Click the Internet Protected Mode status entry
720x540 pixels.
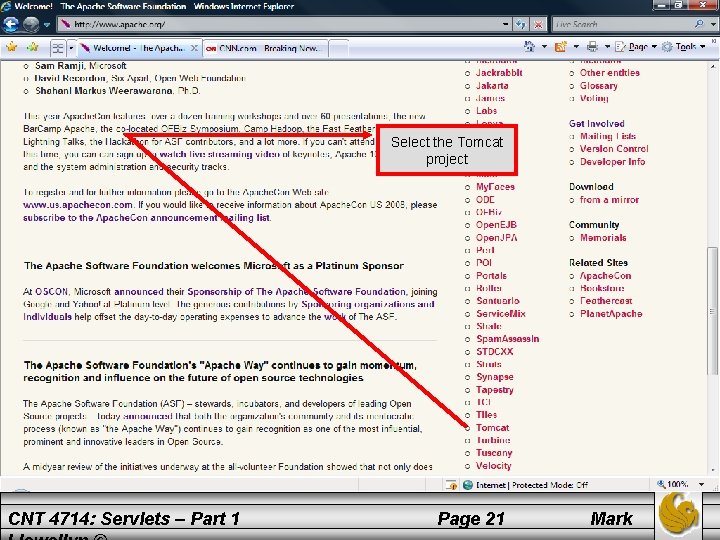pyautogui.click(x=531, y=485)
